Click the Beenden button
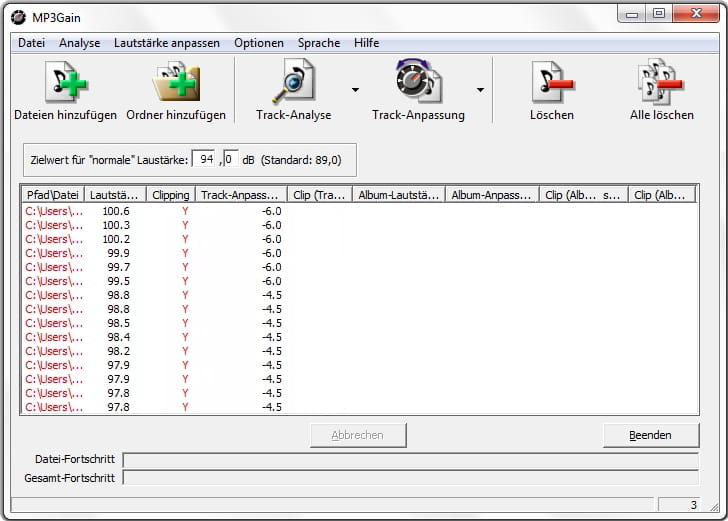 click(650, 435)
